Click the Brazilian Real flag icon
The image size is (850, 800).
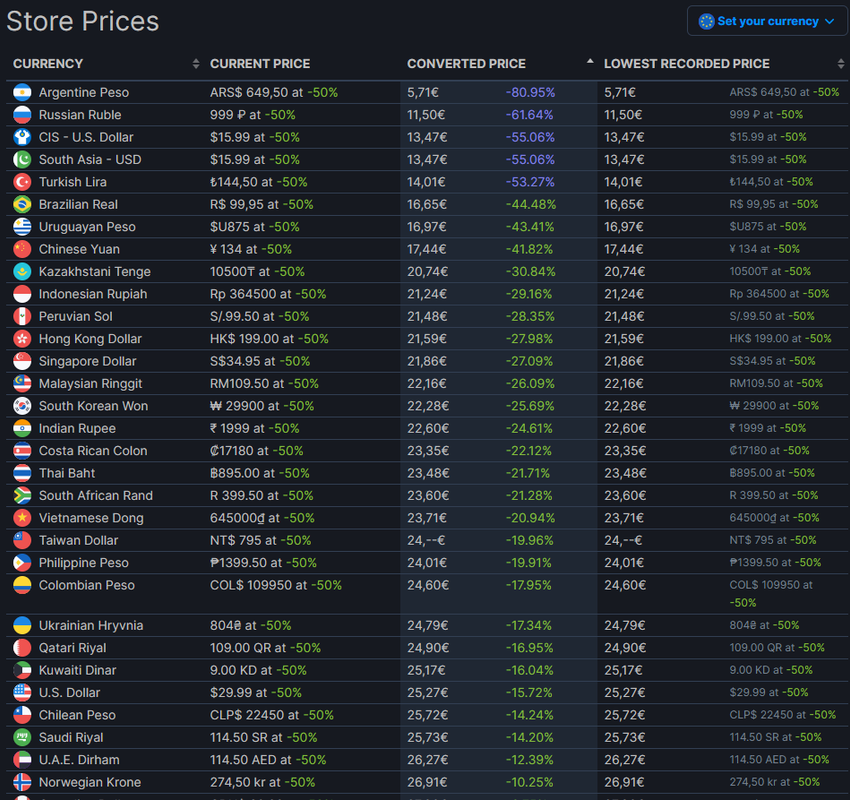22,204
